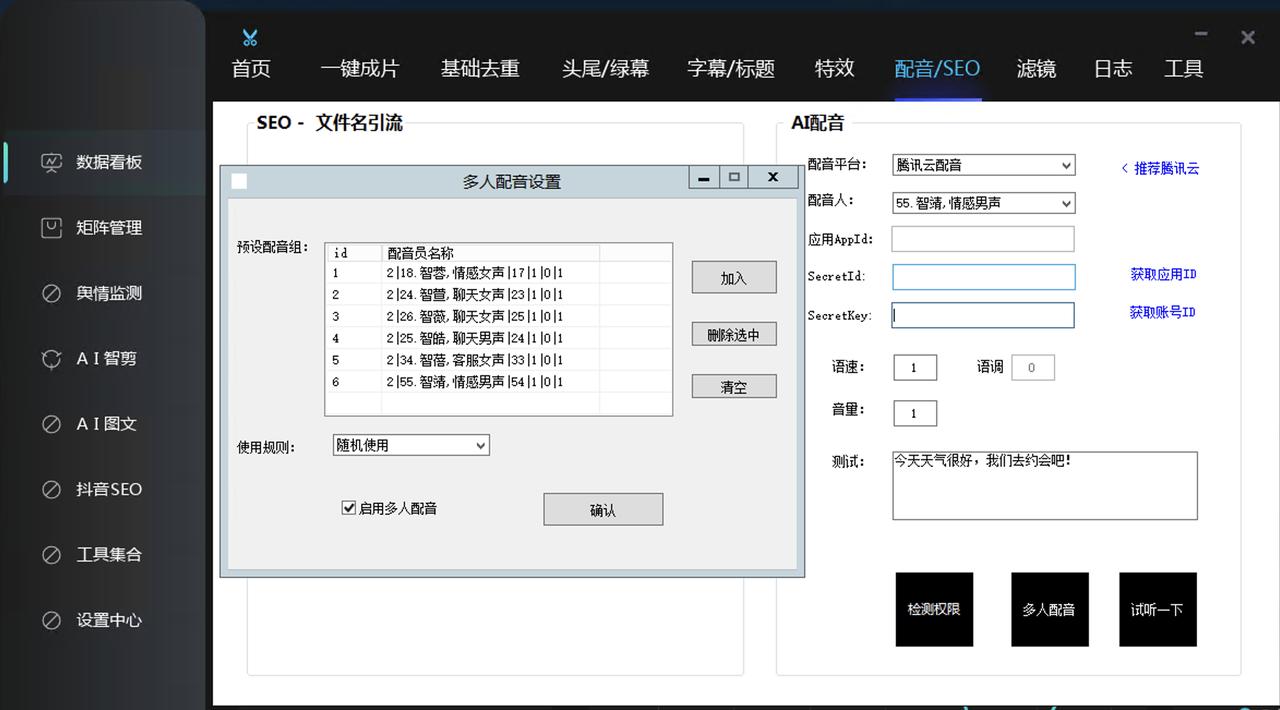1280x710 pixels.
Task: Click the 获取应用ID link
Action: [x=1163, y=274]
